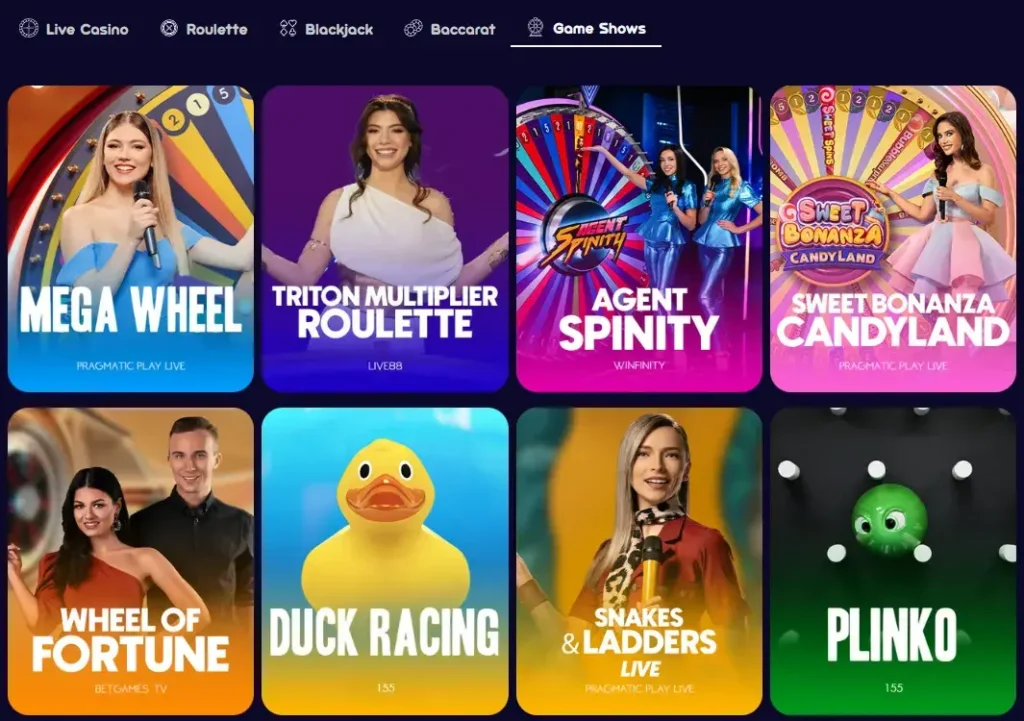This screenshot has height=721, width=1024.
Task: Click the Sweet Bonanza Candyland logo badge
Action: pyautogui.click(x=831, y=230)
